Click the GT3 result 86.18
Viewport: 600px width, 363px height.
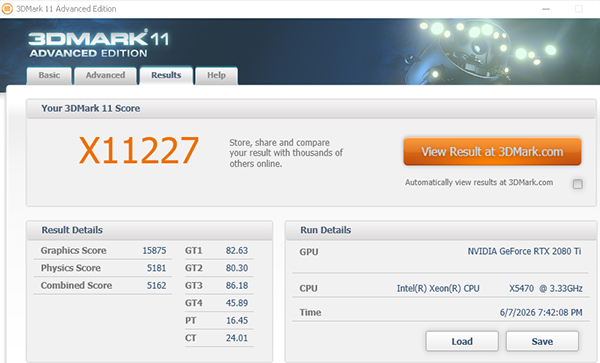point(236,285)
